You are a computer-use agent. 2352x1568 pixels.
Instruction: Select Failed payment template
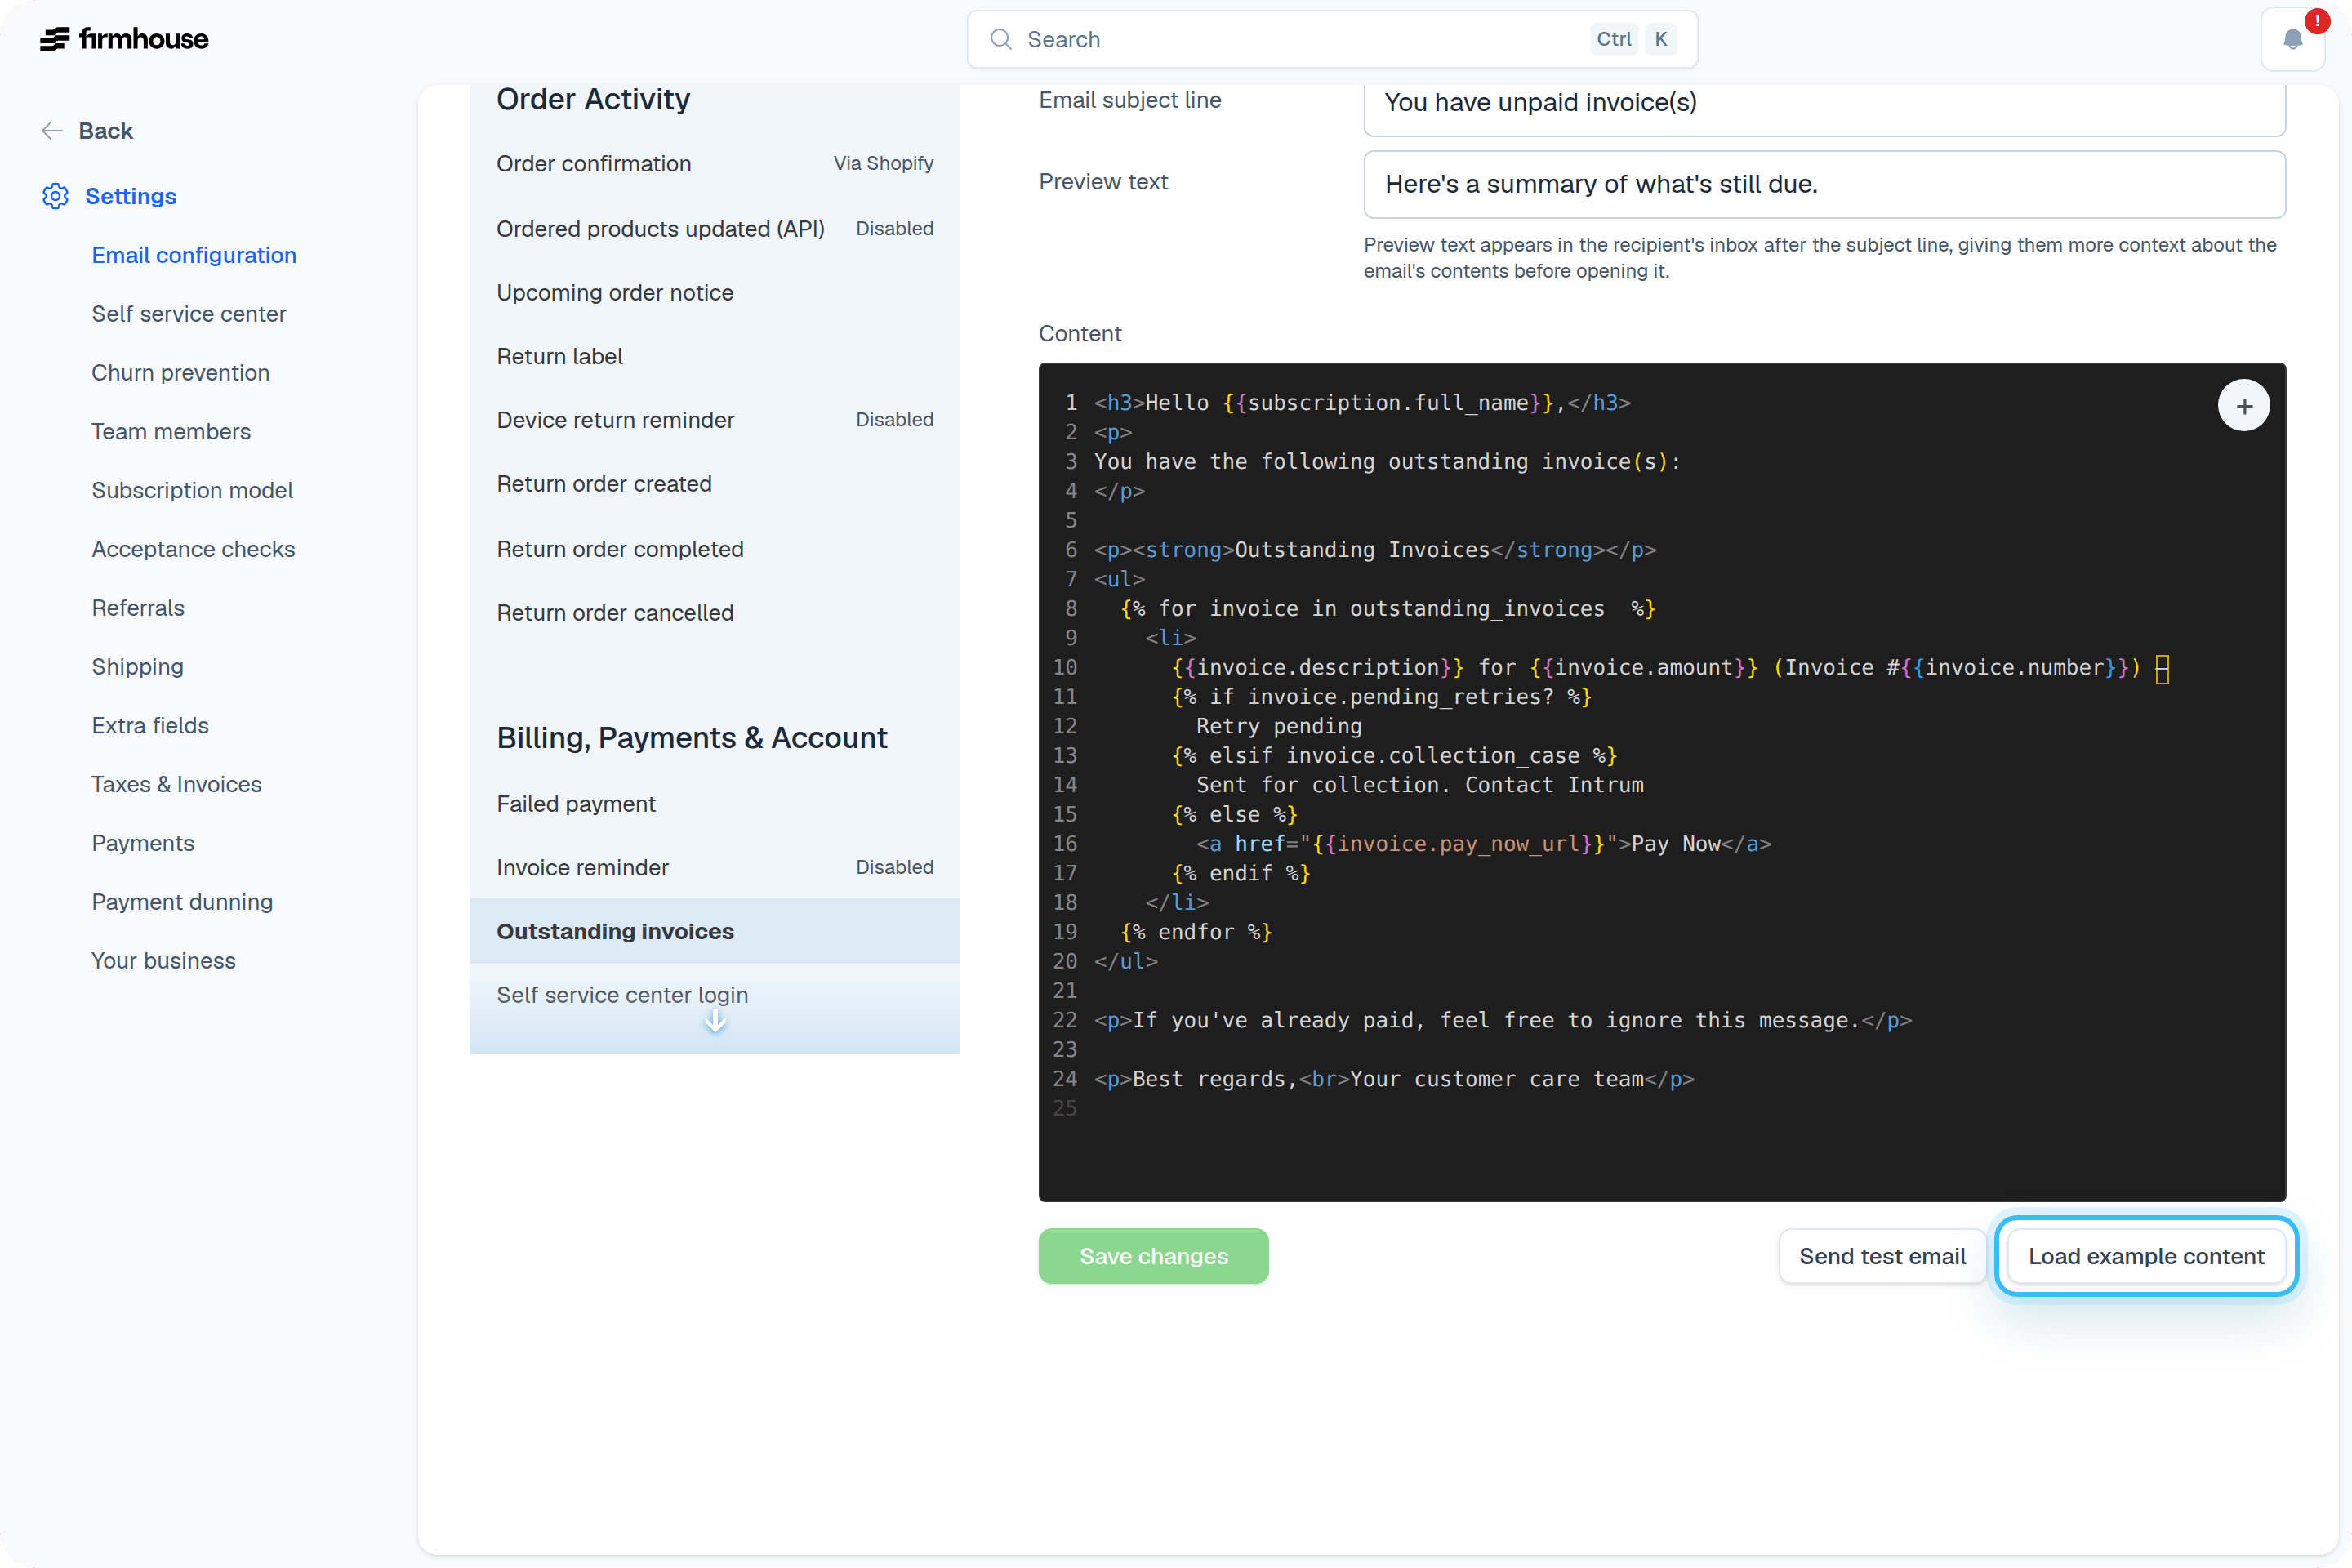715,804
